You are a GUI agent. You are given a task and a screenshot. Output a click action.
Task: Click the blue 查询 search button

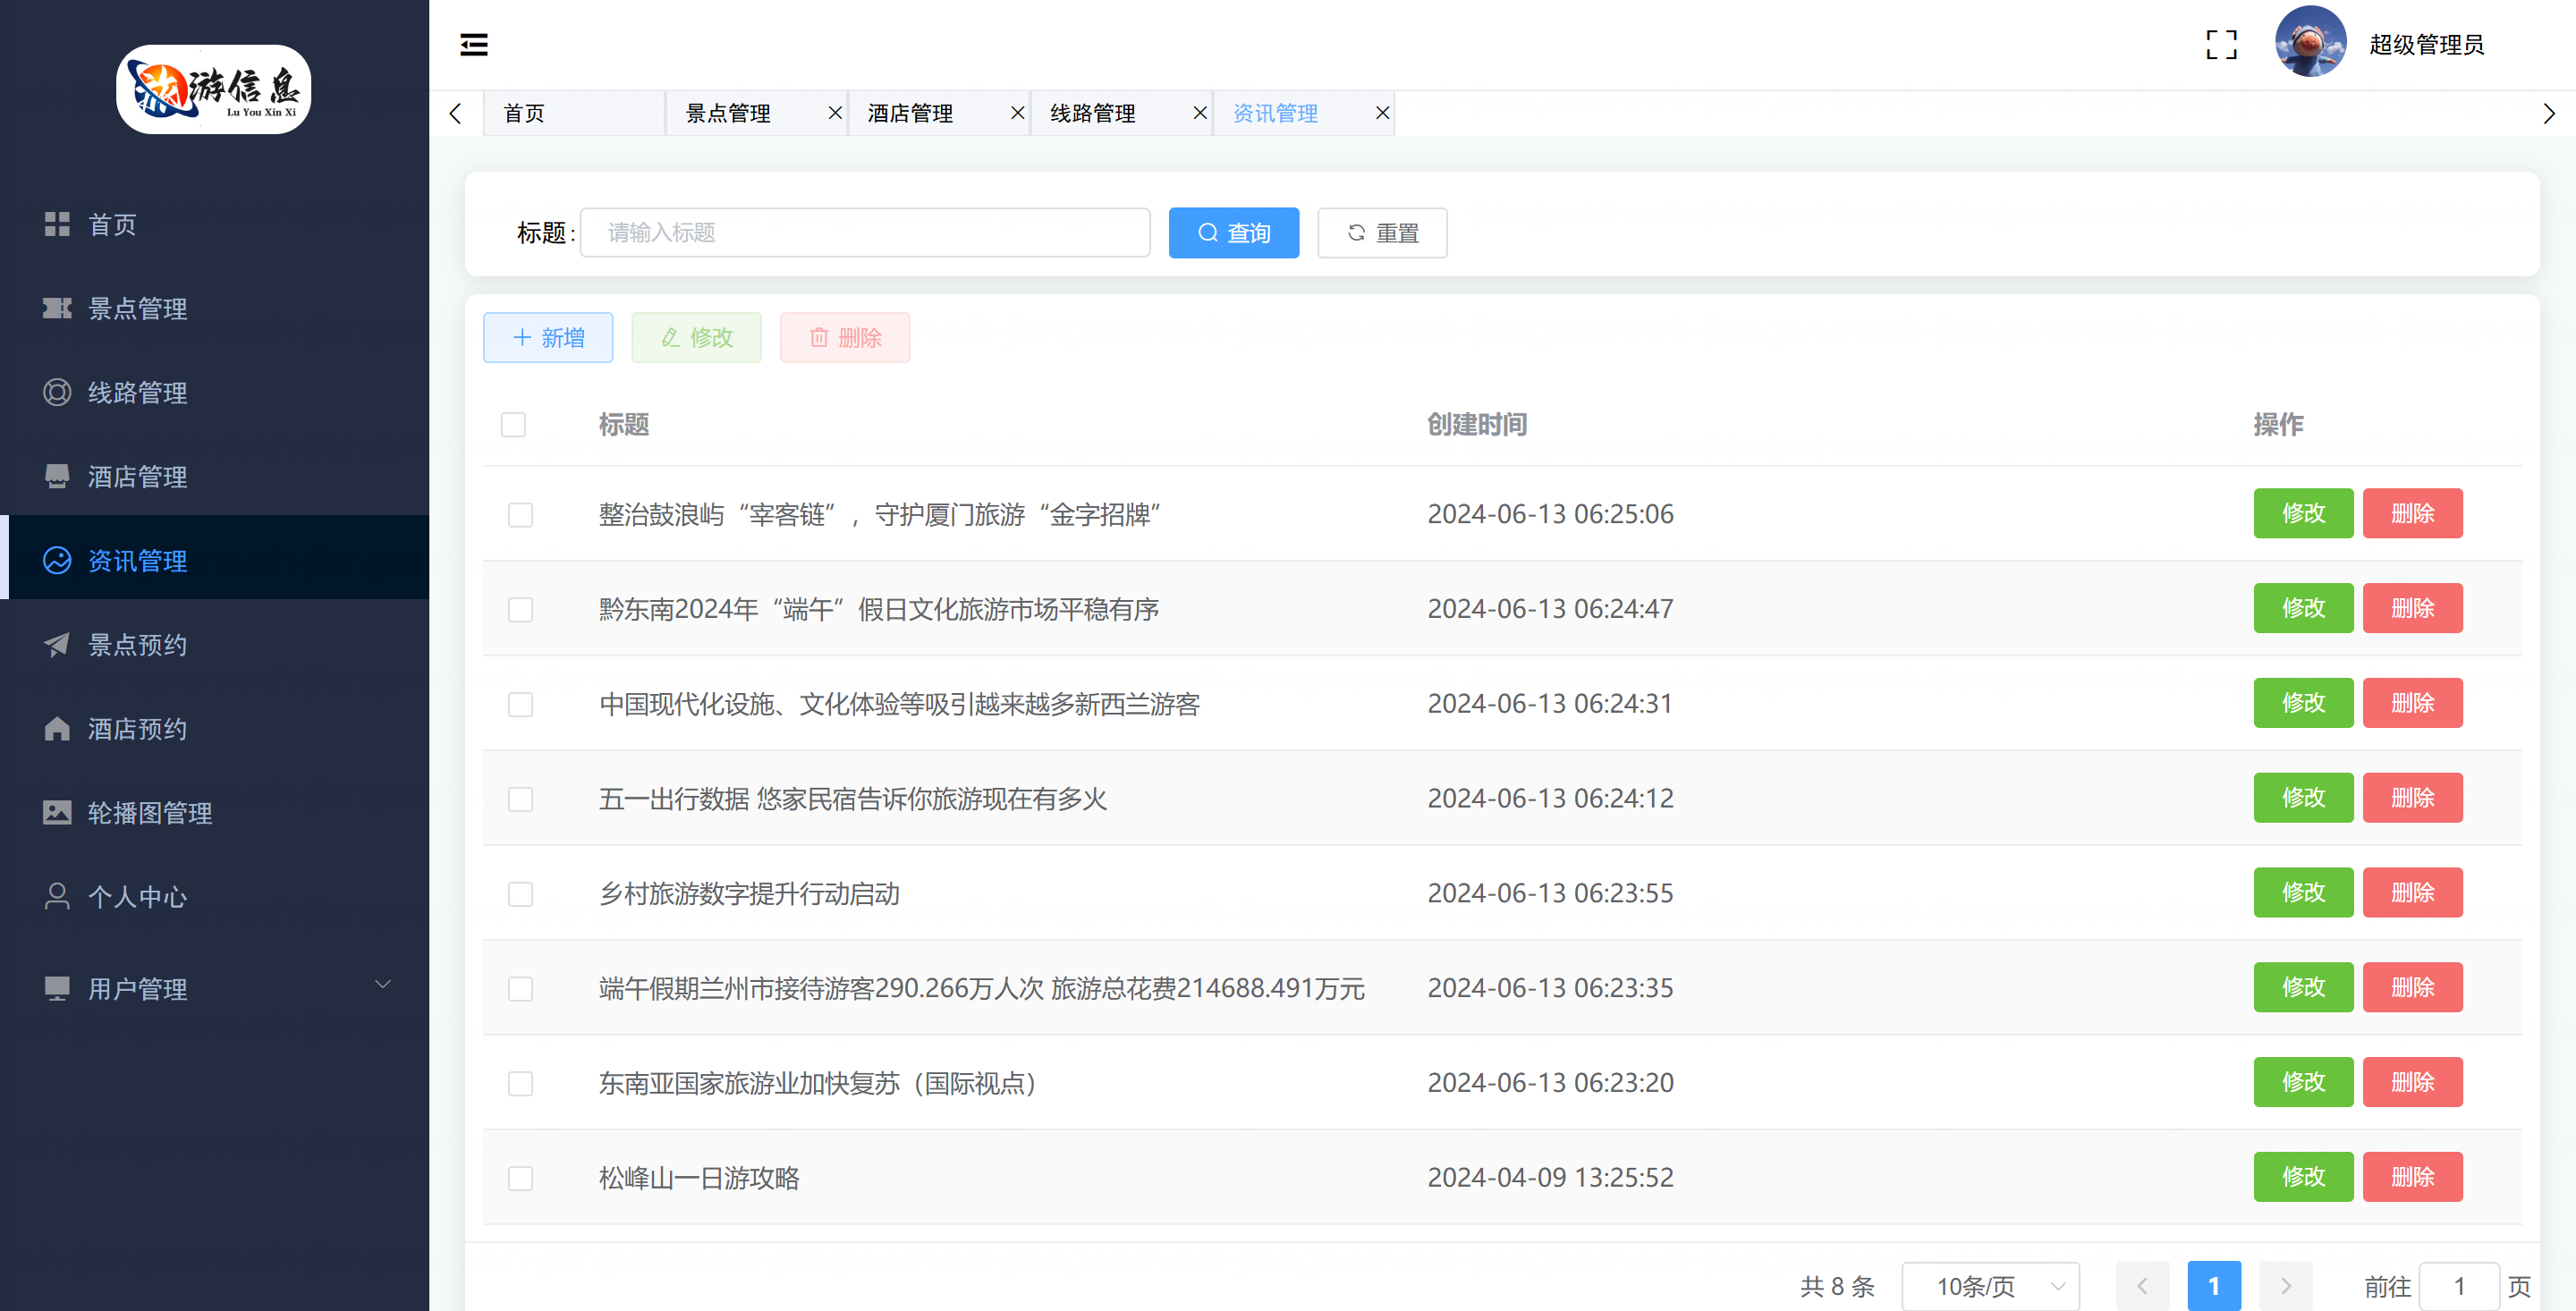point(1233,233)
